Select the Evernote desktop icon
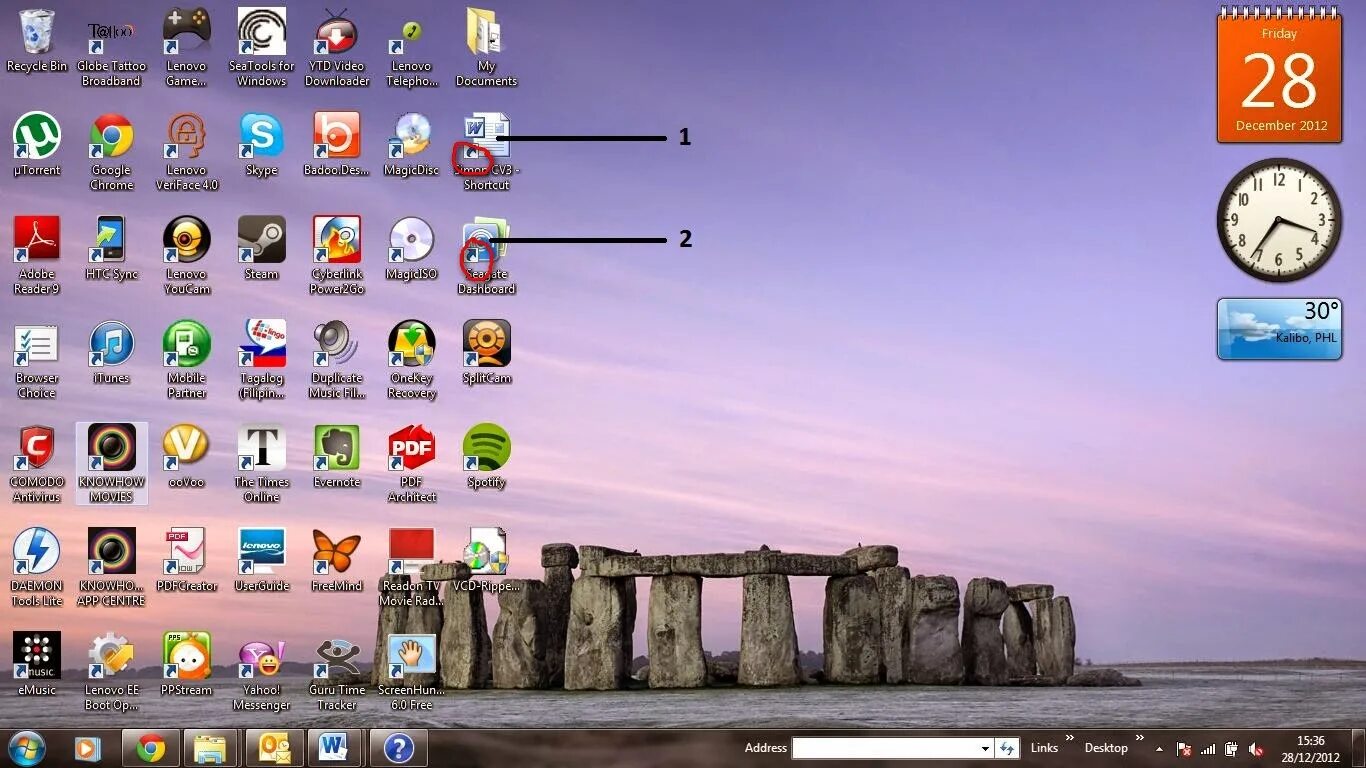Image resolution: width=1366 pixels, height=768 pixels. coord(337,448)
